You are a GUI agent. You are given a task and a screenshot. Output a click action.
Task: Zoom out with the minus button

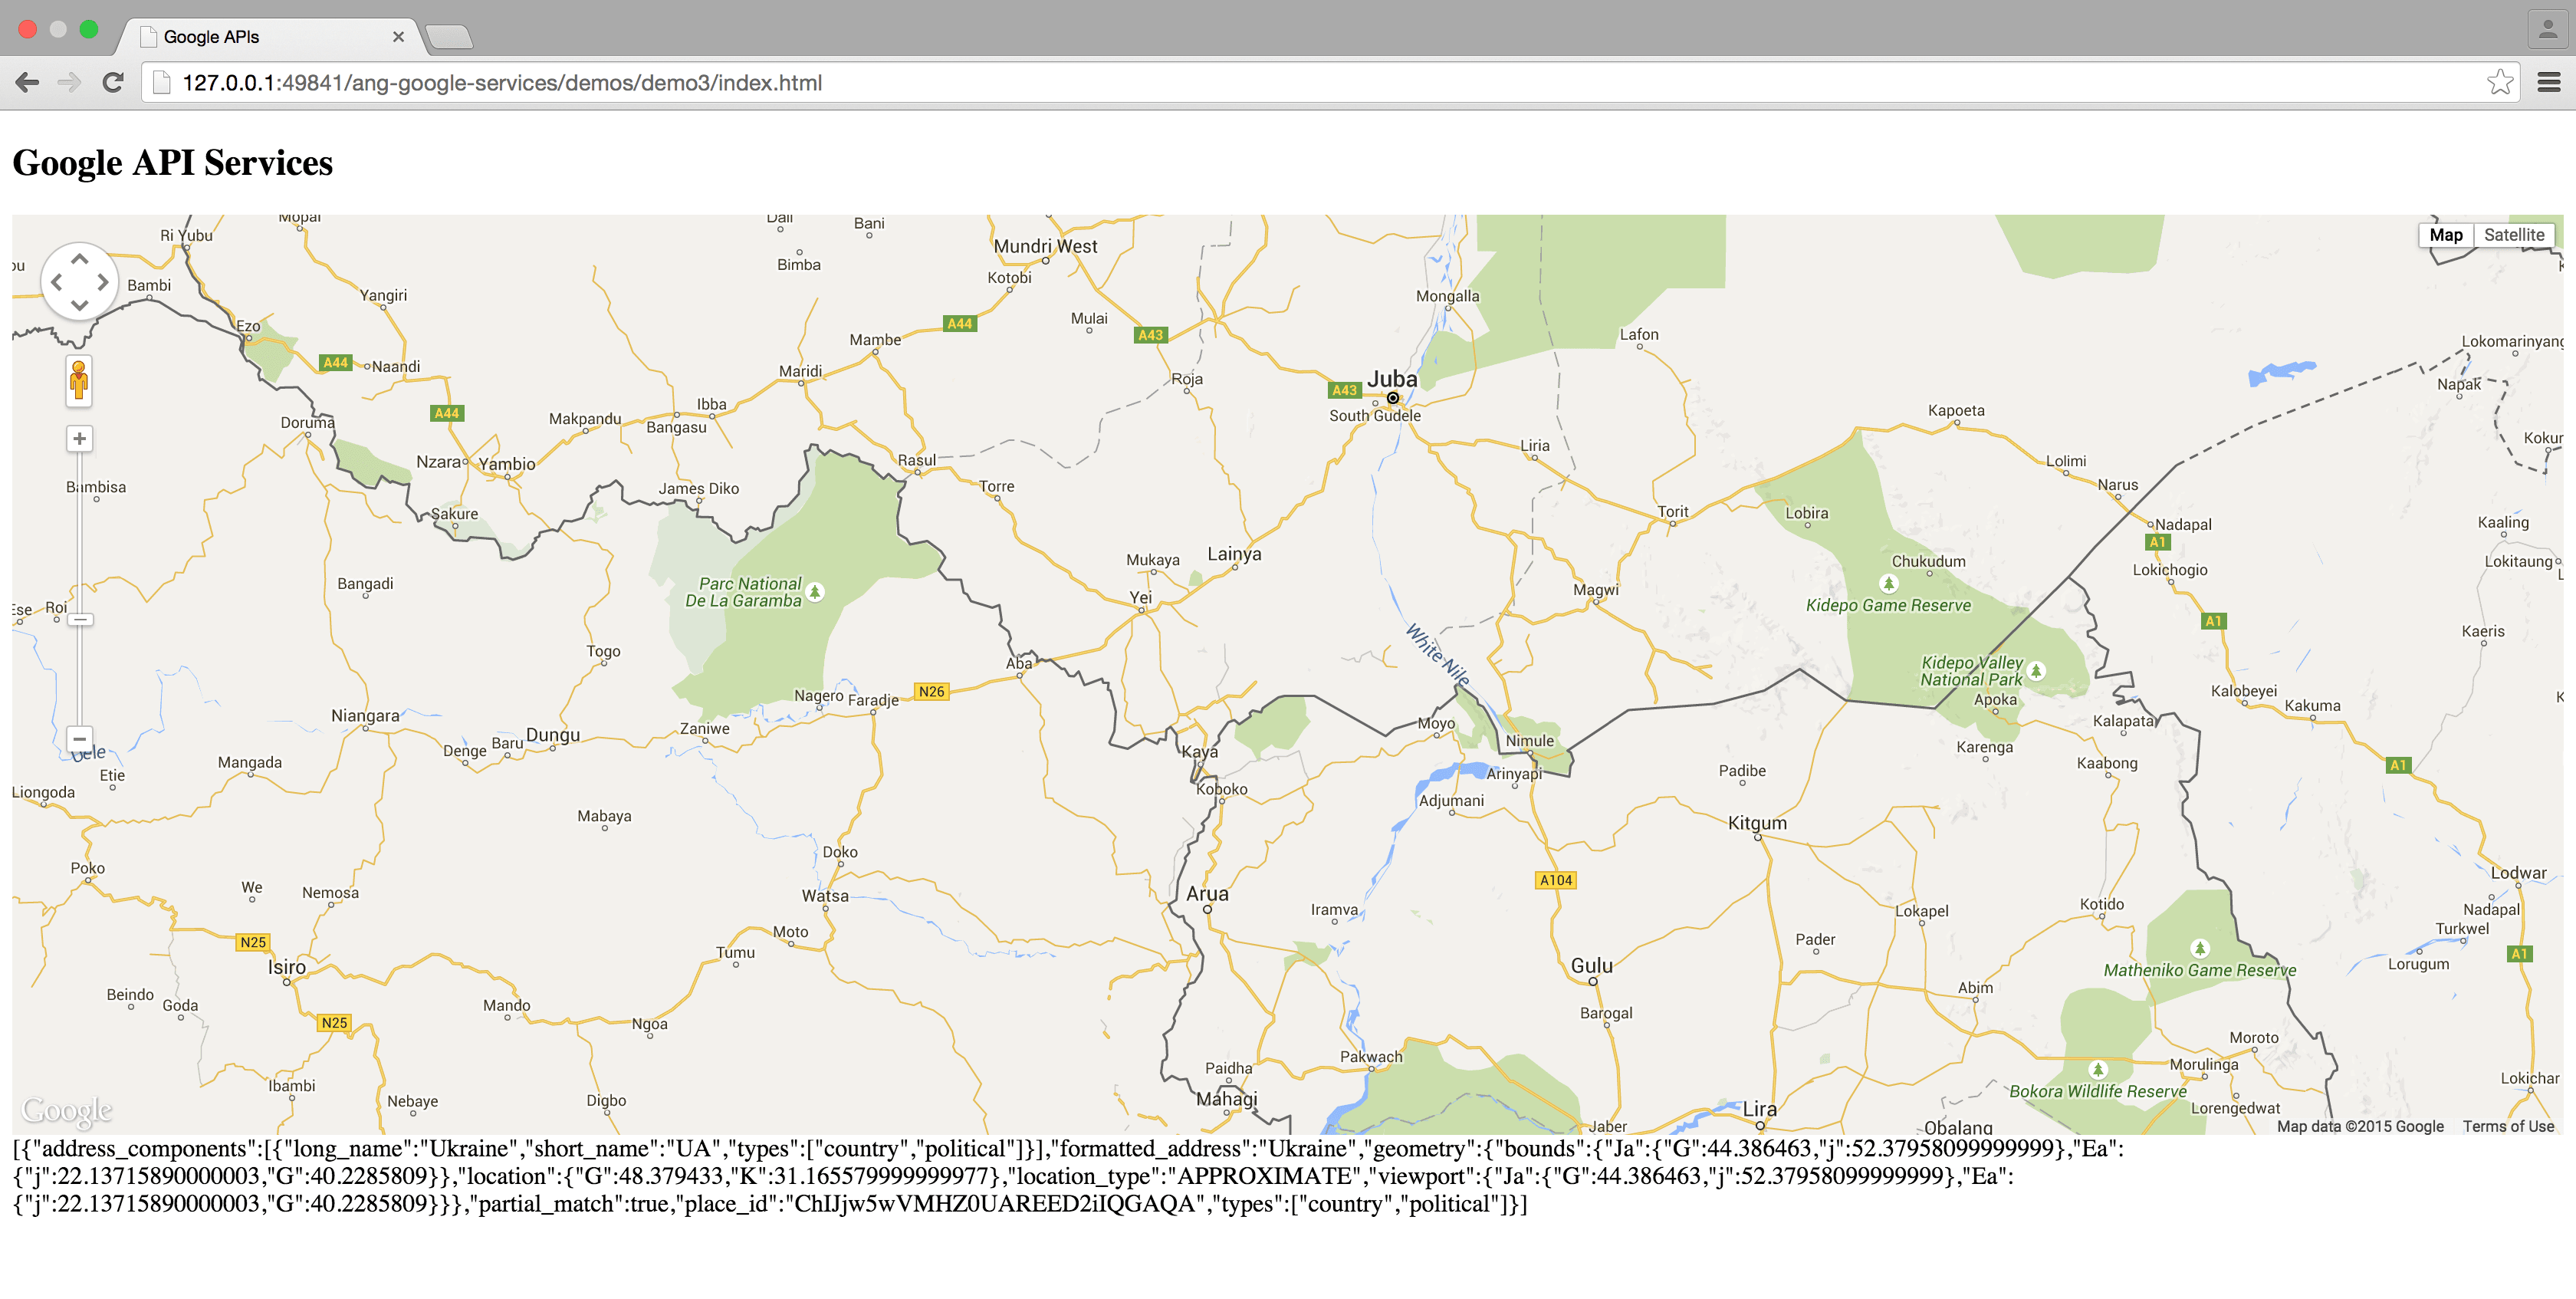(x=79, y=739)
